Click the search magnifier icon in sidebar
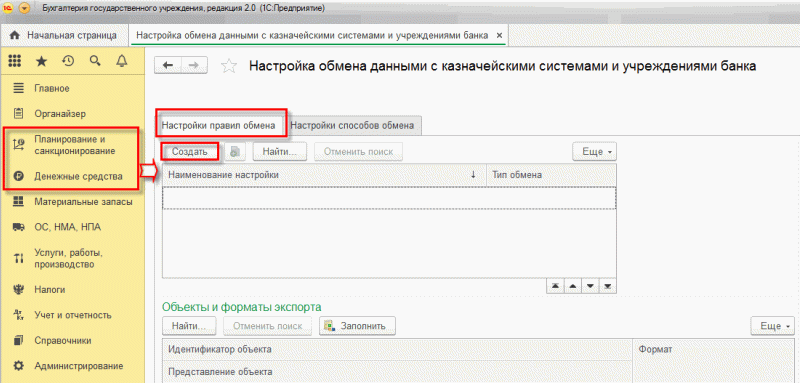Image resolution: width=800 pixels, height=383 pixels. pyautogui.click(x=95, y=62)
